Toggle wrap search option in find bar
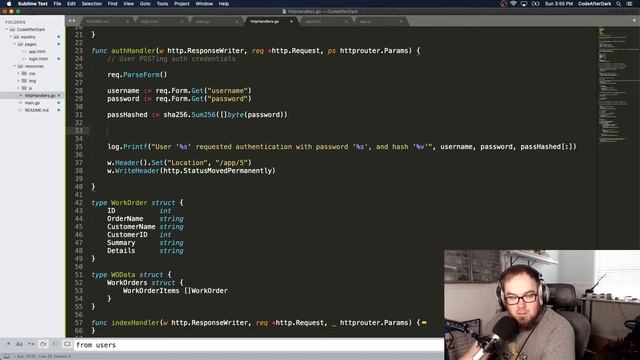Viewport: 640px width, 360px height. point(43,344)
